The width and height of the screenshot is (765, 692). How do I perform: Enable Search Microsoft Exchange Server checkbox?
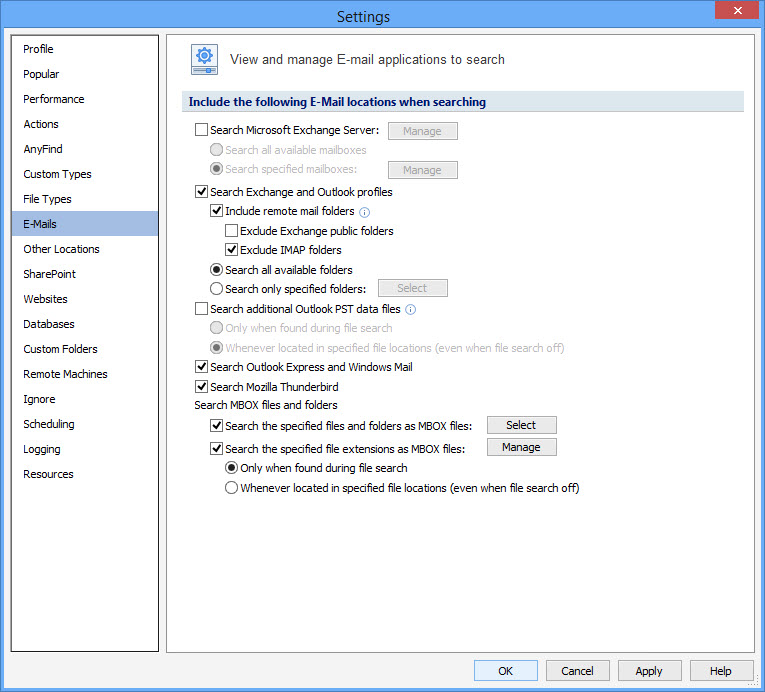201,130
